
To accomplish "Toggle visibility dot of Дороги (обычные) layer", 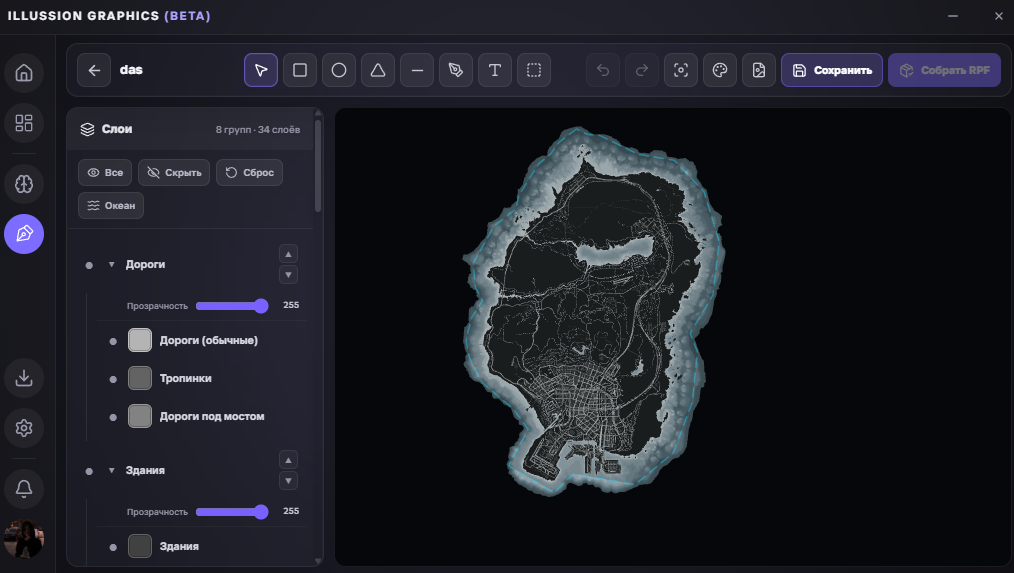I will point(113,341).
